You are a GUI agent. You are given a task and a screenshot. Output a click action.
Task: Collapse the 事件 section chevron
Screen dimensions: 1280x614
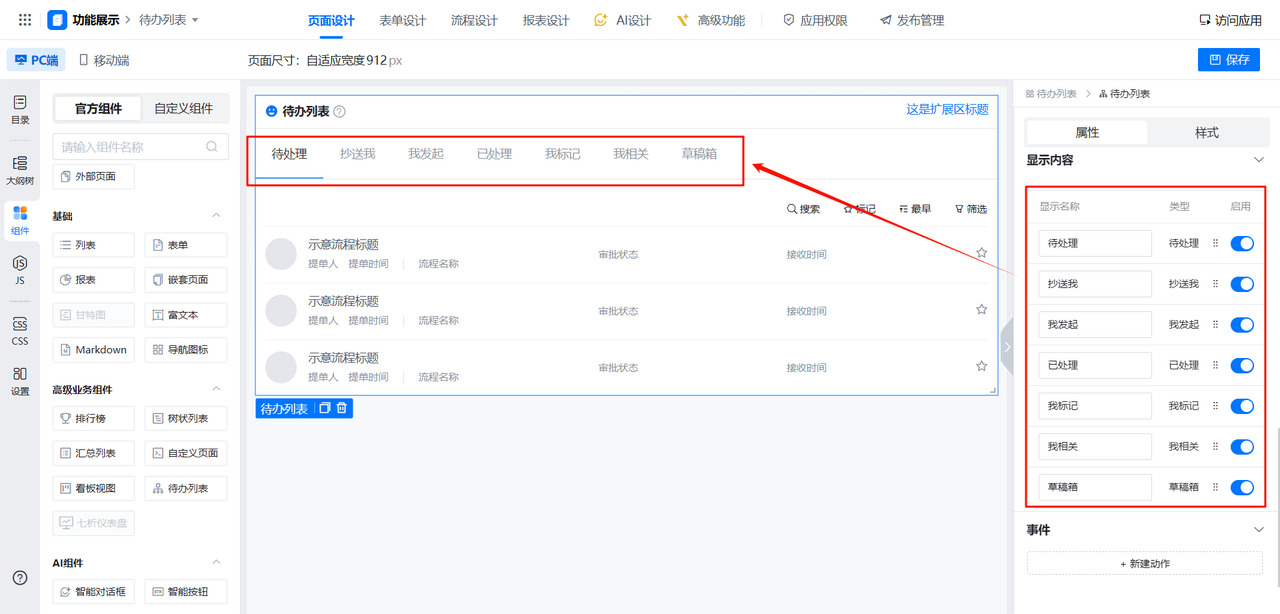[x=1258, y=529]
